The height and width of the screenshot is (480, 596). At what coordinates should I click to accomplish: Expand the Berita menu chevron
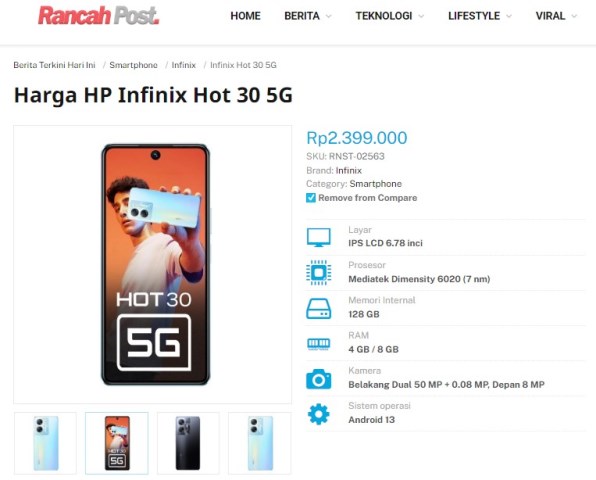[x=329, y=16]
